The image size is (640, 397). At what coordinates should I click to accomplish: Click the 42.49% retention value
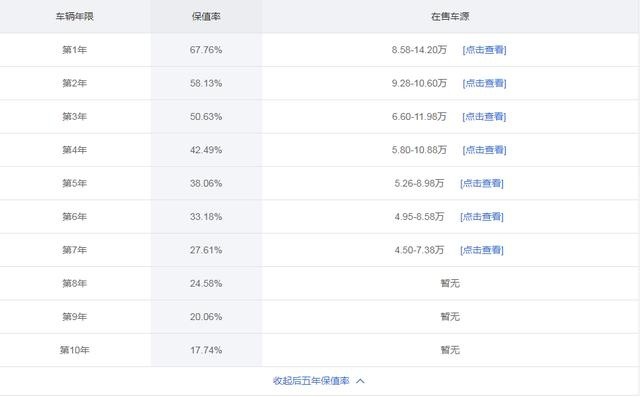pyautogui.click(x=206, y=150)
